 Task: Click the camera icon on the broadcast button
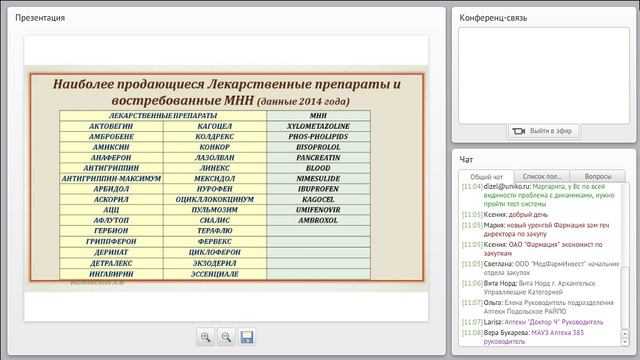tap(518, 131)
